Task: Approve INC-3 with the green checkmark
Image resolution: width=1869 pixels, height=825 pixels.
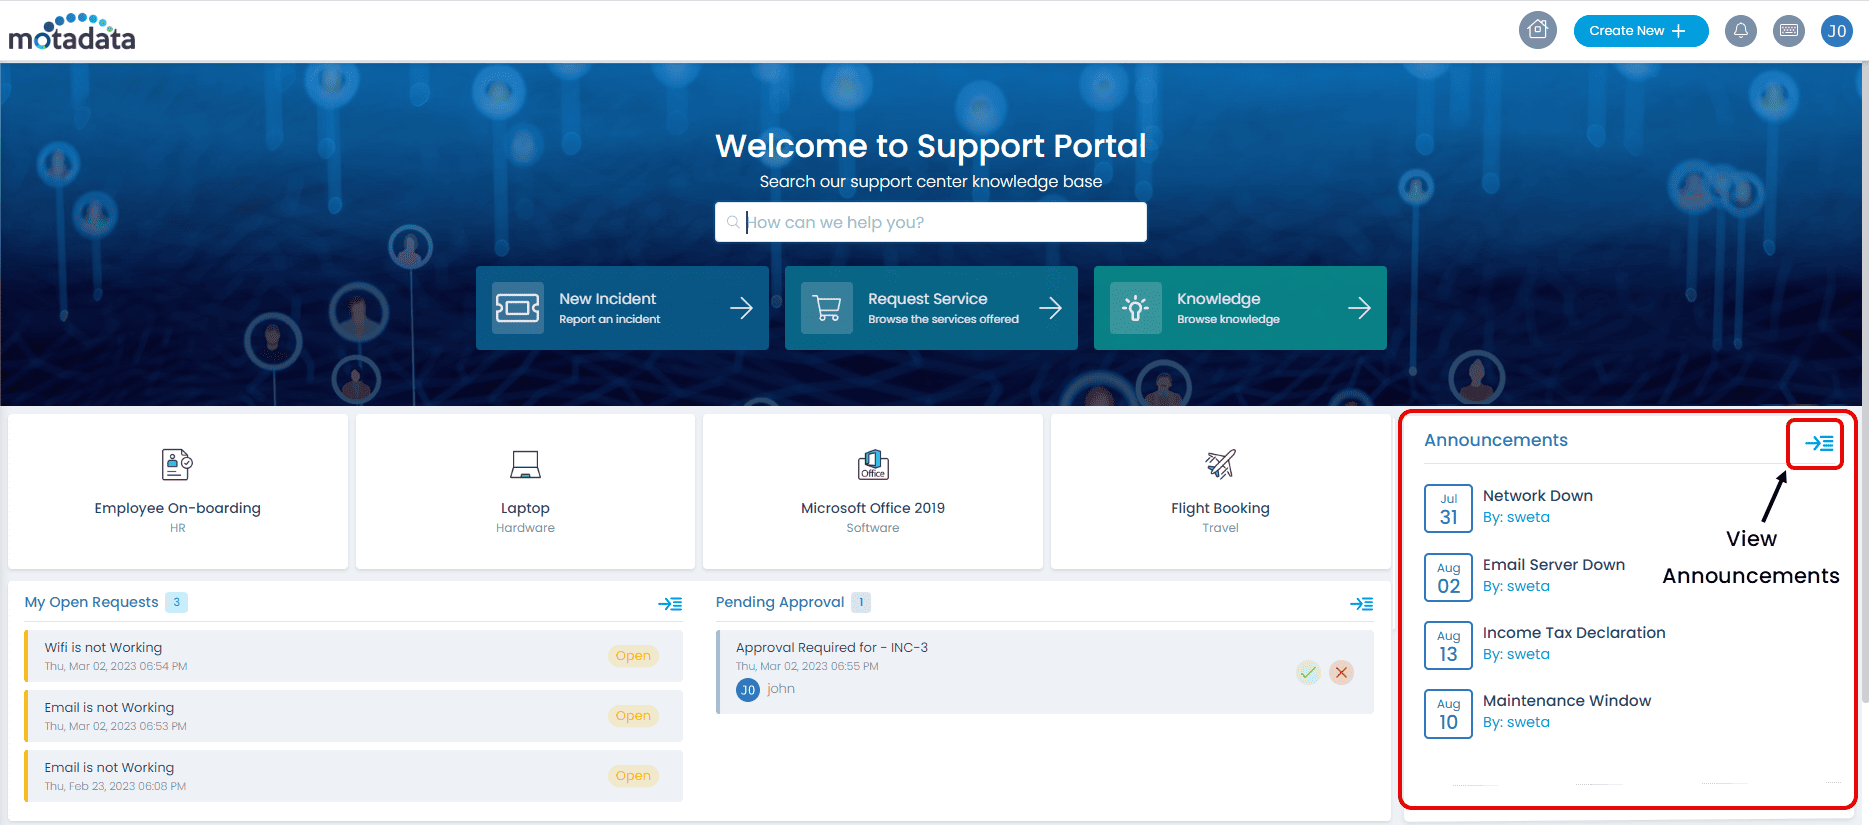Action: [1308, 672]
